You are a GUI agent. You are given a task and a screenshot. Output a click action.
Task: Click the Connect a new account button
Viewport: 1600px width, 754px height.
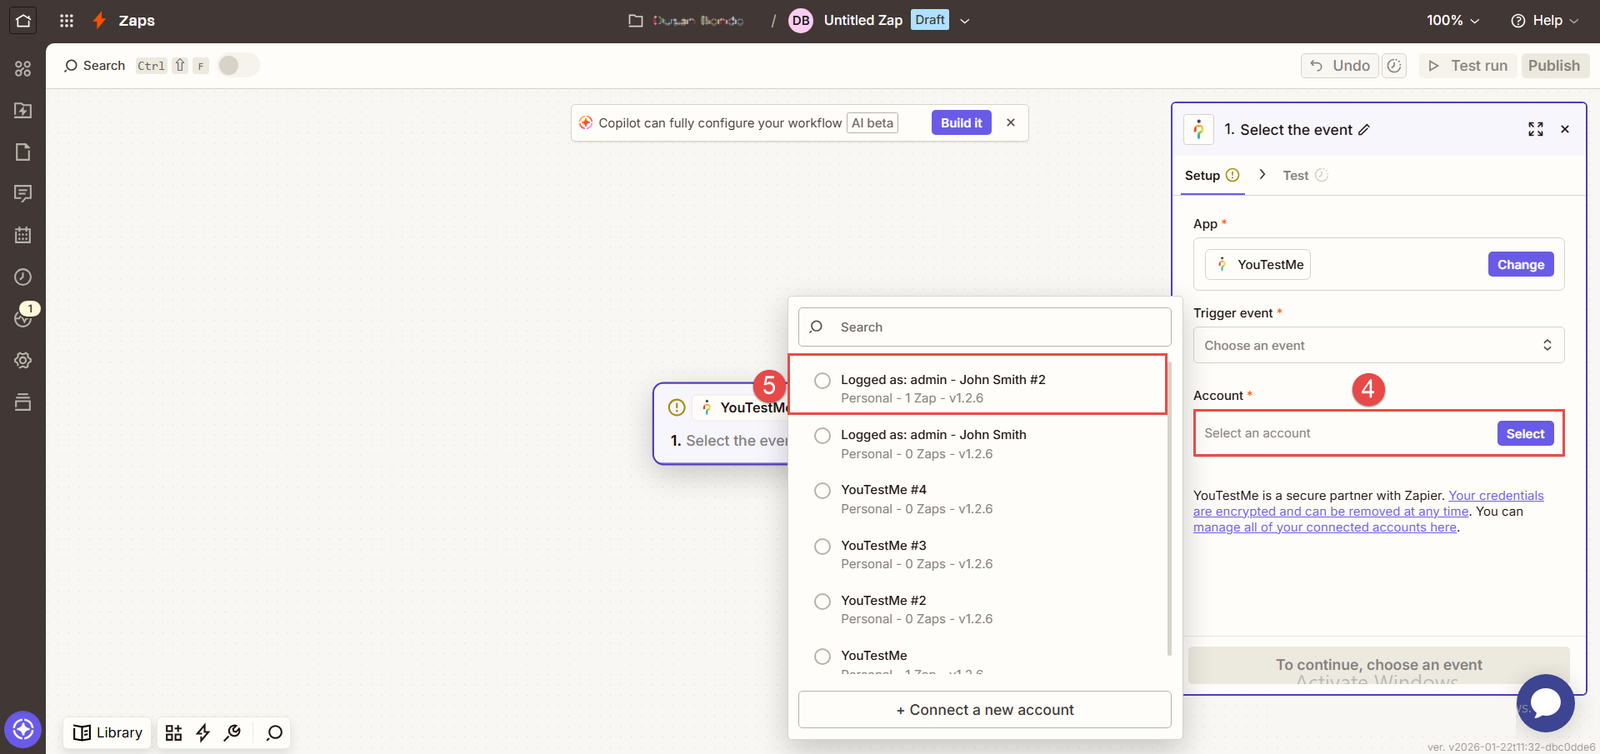pyautogui.click(x=984, y=710)
